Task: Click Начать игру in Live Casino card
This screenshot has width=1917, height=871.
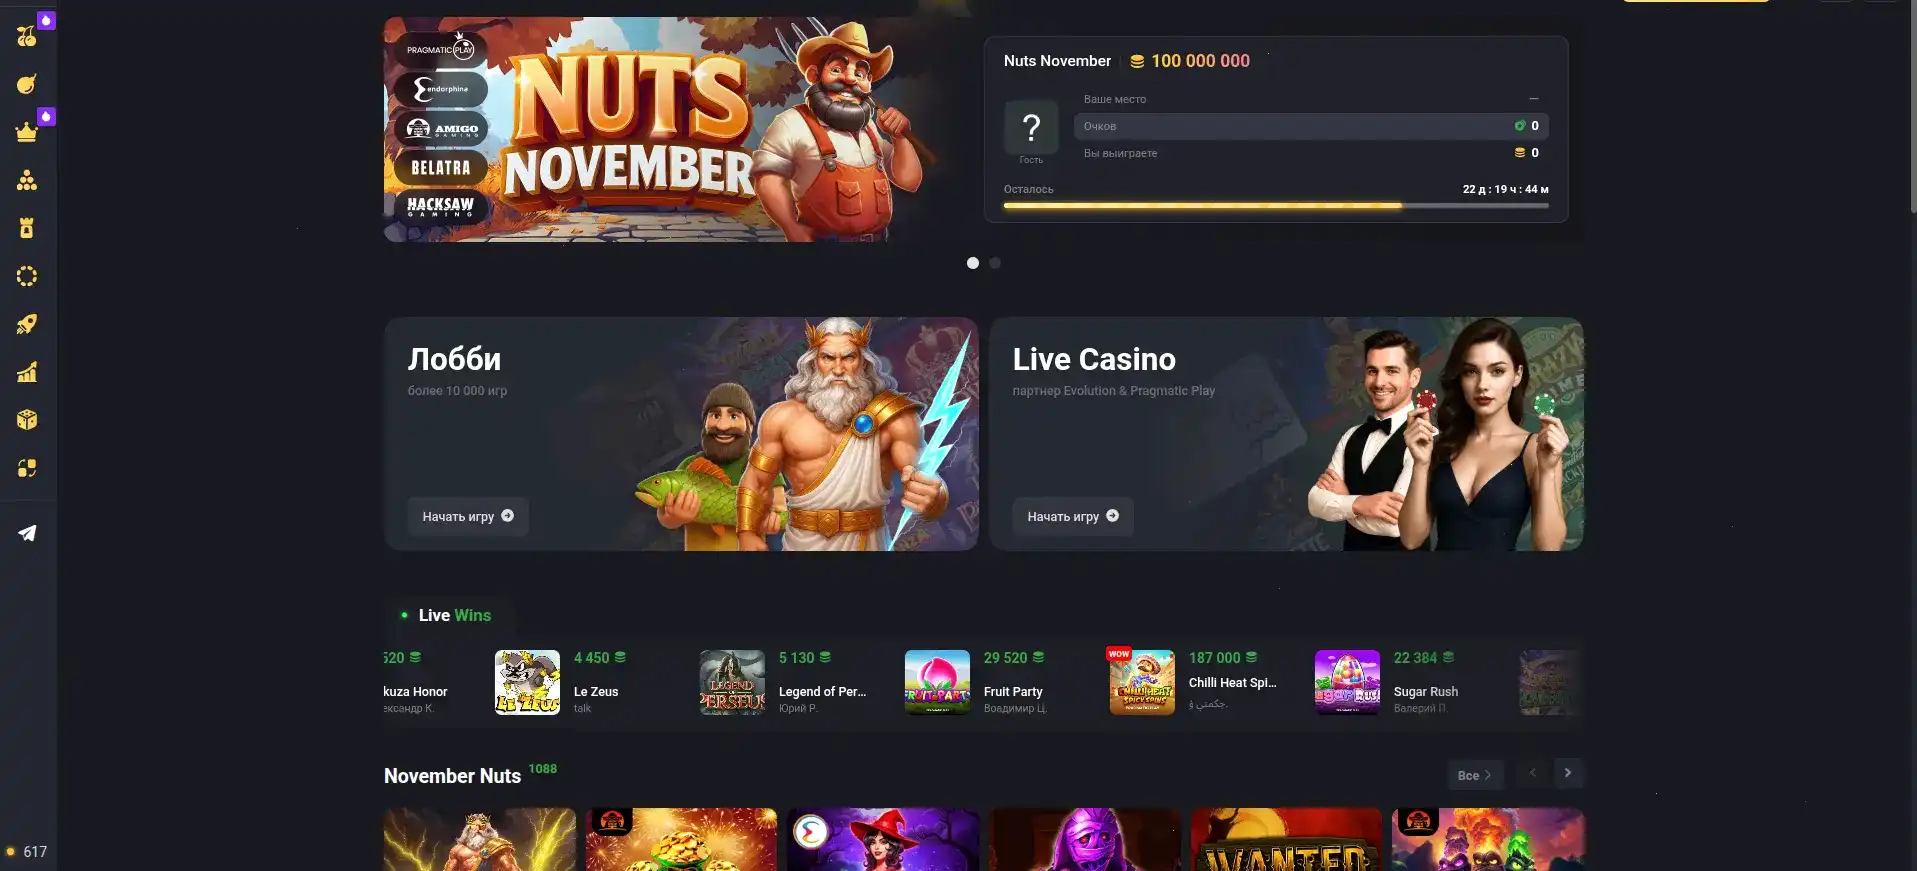Action: tap(1073, 516)
